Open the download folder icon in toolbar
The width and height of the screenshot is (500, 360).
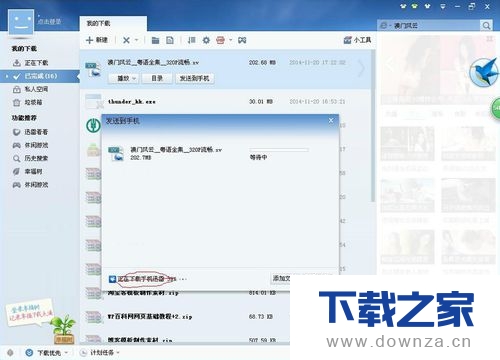click(155, 40)
